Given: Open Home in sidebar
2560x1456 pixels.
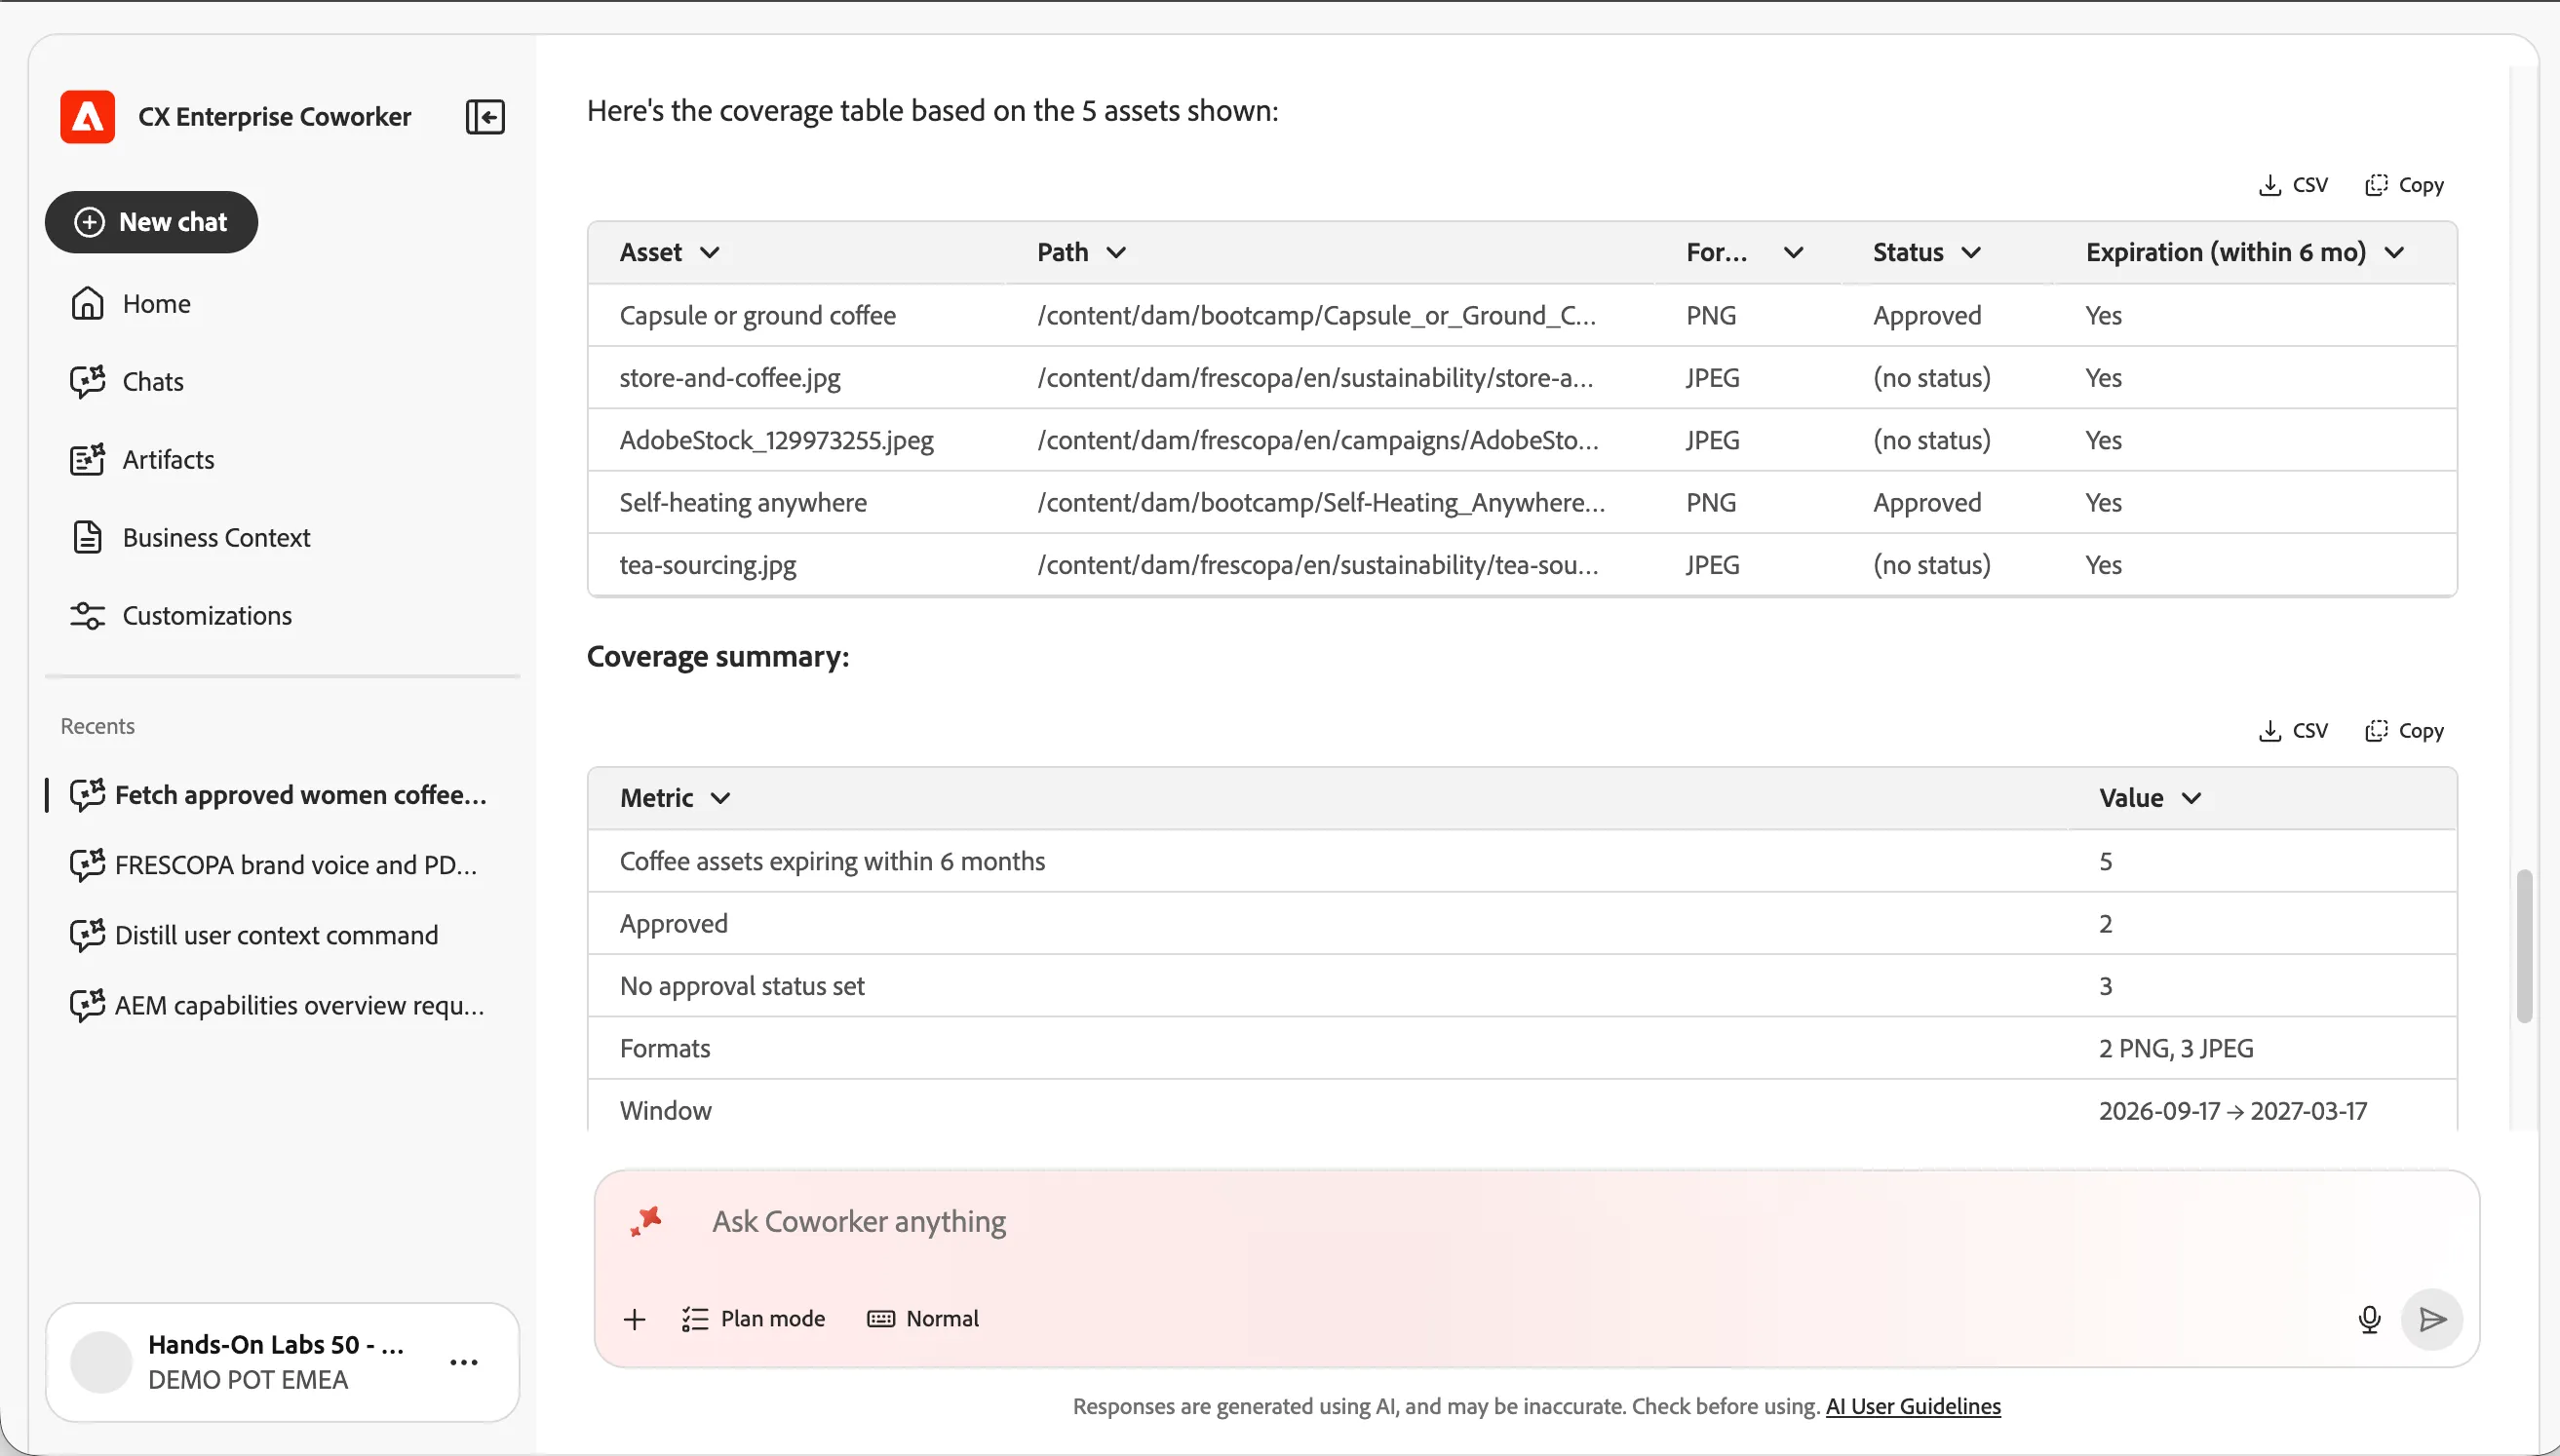Looking at the screenshot, I should click(x=131, y=304).
